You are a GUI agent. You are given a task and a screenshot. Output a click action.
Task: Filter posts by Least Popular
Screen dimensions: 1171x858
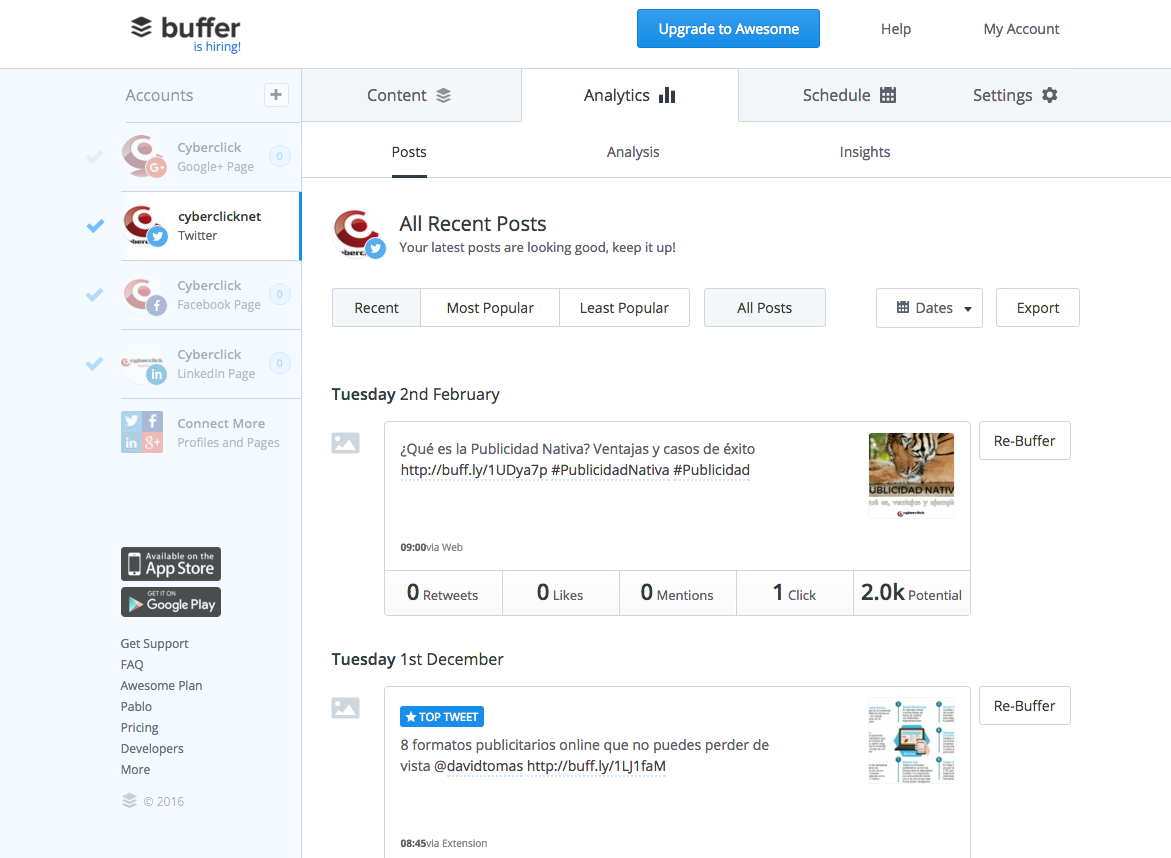pyautogui.click(x=624, y=308)
